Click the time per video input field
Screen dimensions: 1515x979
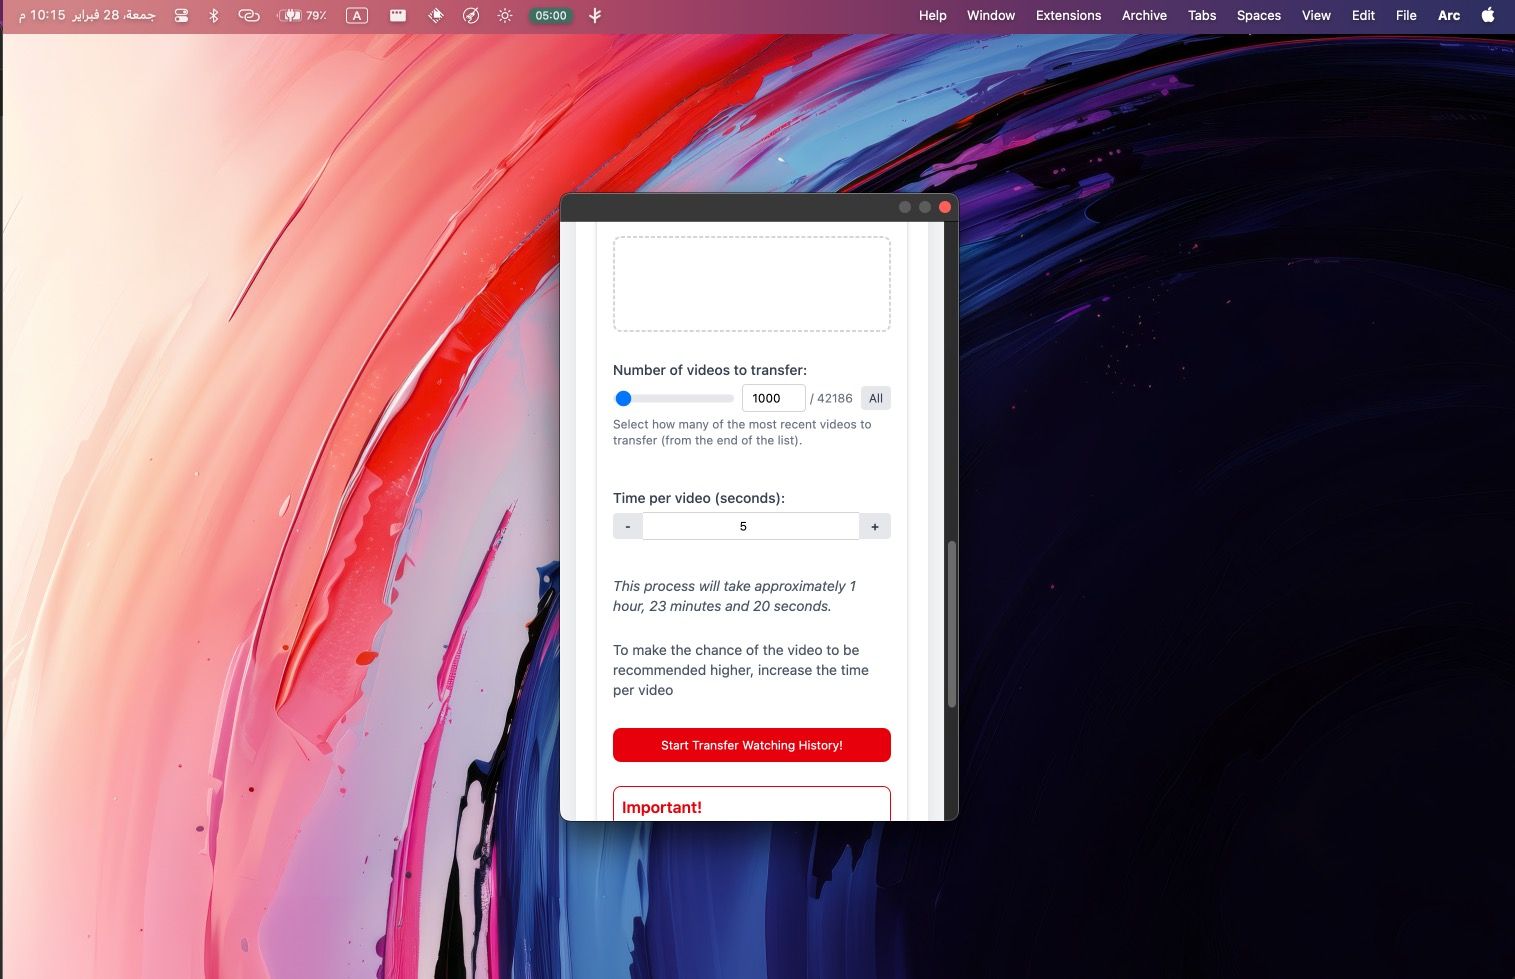pyautogui.click(x=750, y=526)
